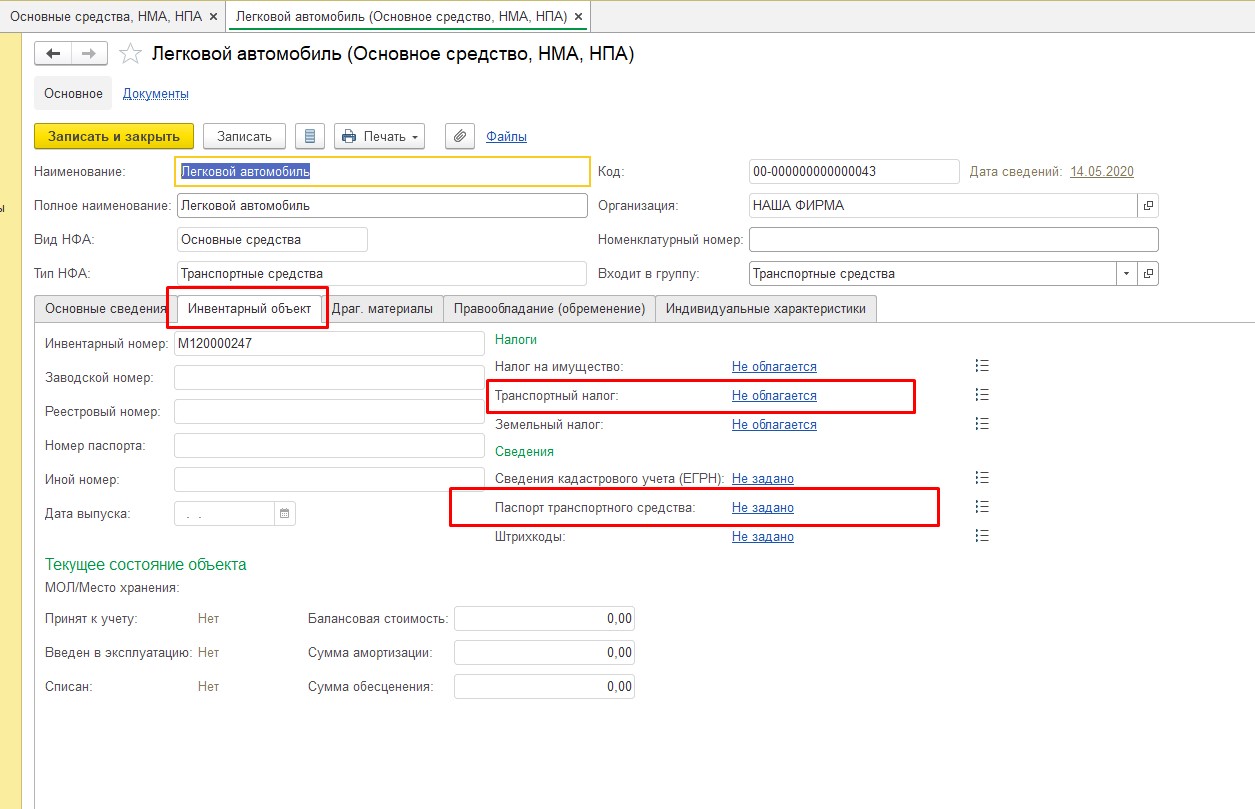Close the Основные средства, НМА, НПА tab

click(x=213, y=17)
